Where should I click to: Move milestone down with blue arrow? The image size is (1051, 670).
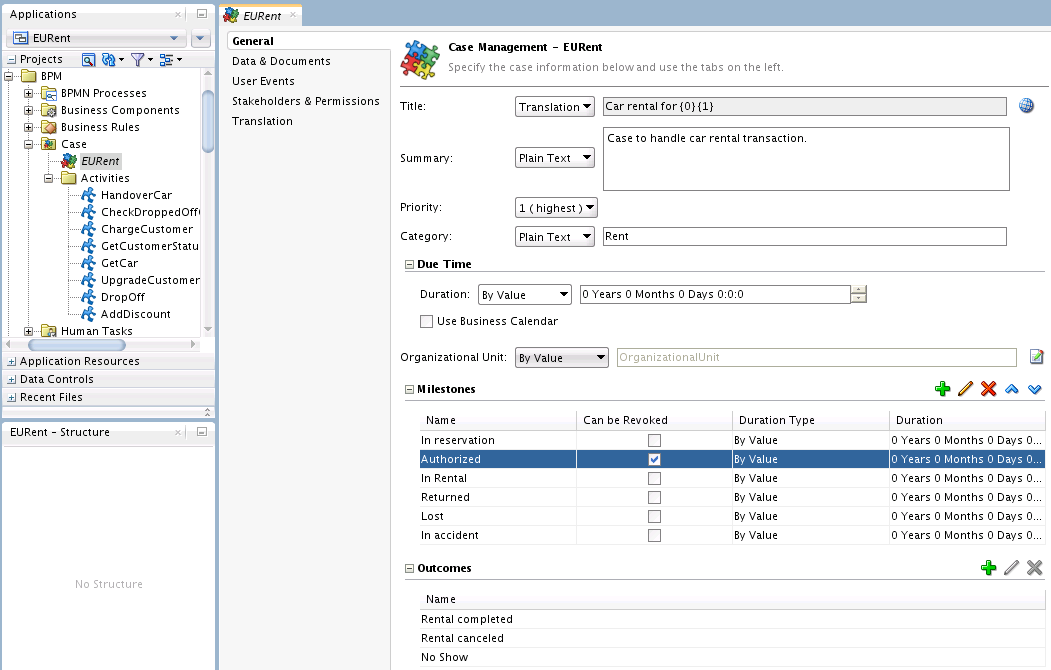pyautogui.click(x=1035, y=389)
